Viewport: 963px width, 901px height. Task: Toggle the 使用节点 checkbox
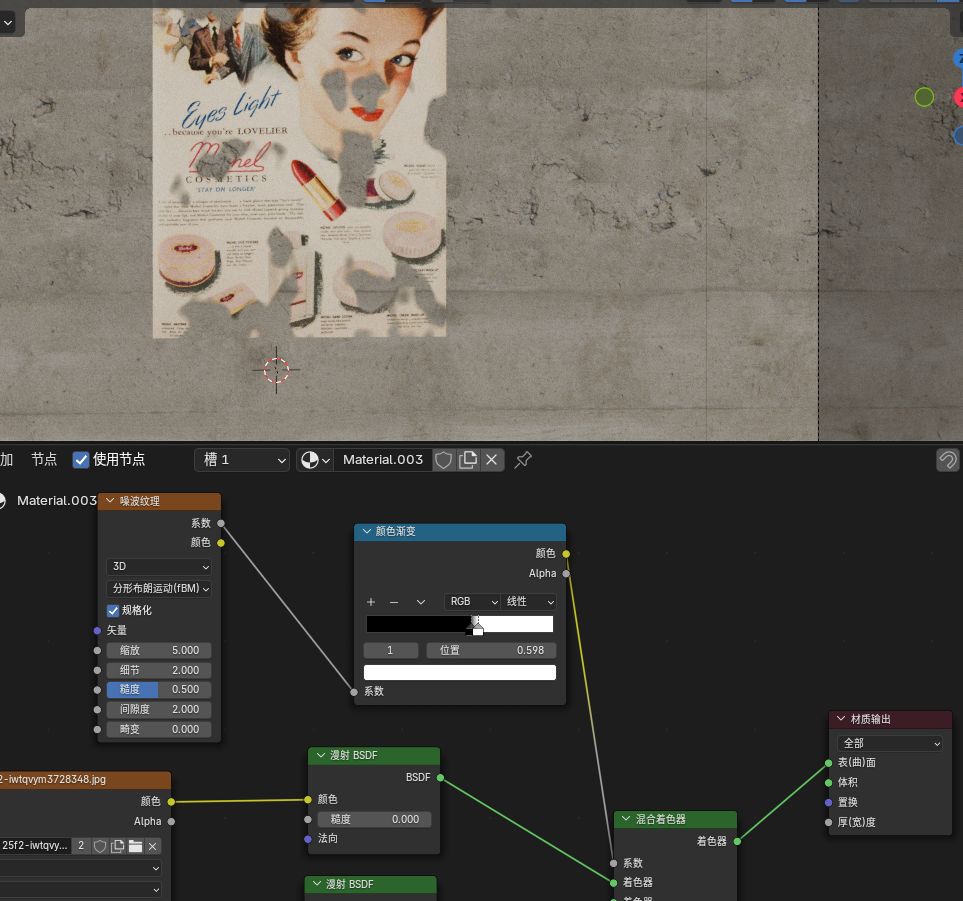81,460
